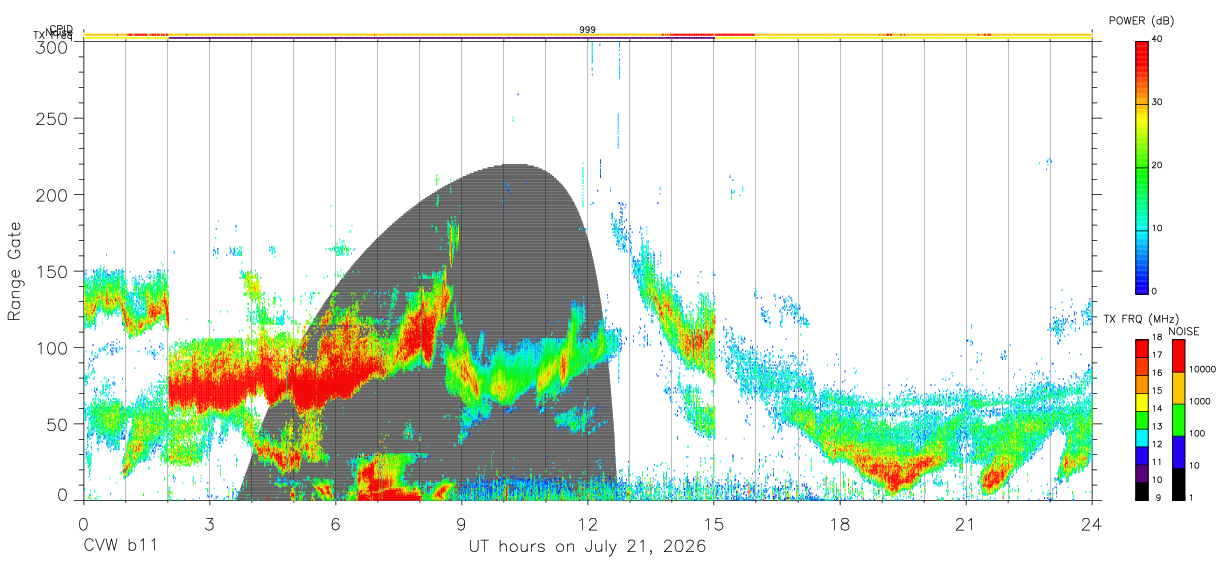Click the '15' hour tick on the x-axis
1228x567 pixels.
click(x=713, y=524)
